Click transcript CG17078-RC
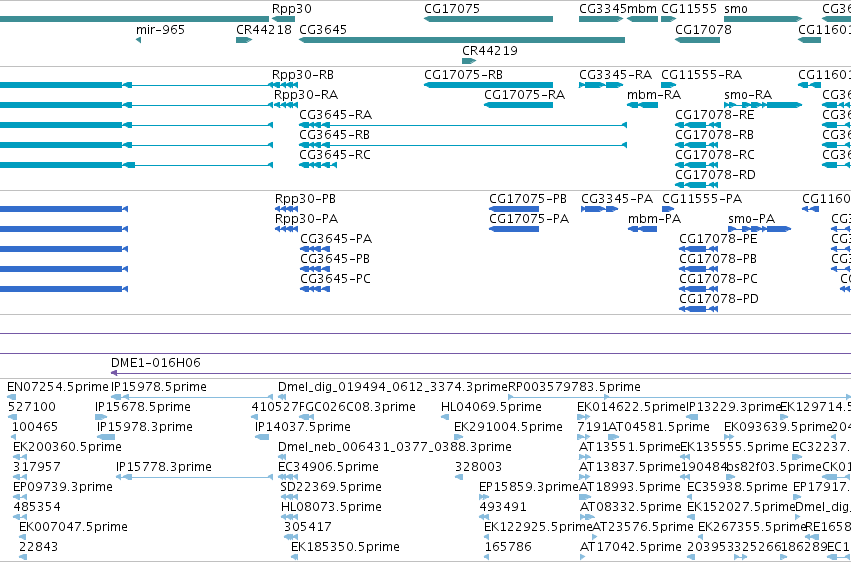The image size is (851, 562). 715,155
